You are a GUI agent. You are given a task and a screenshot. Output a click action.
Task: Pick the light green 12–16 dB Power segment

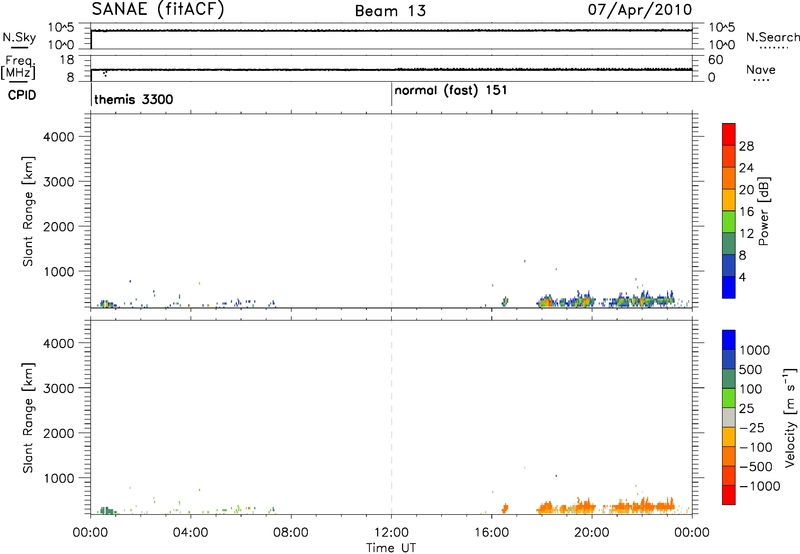pyautogui.click(x=729, y=222)
